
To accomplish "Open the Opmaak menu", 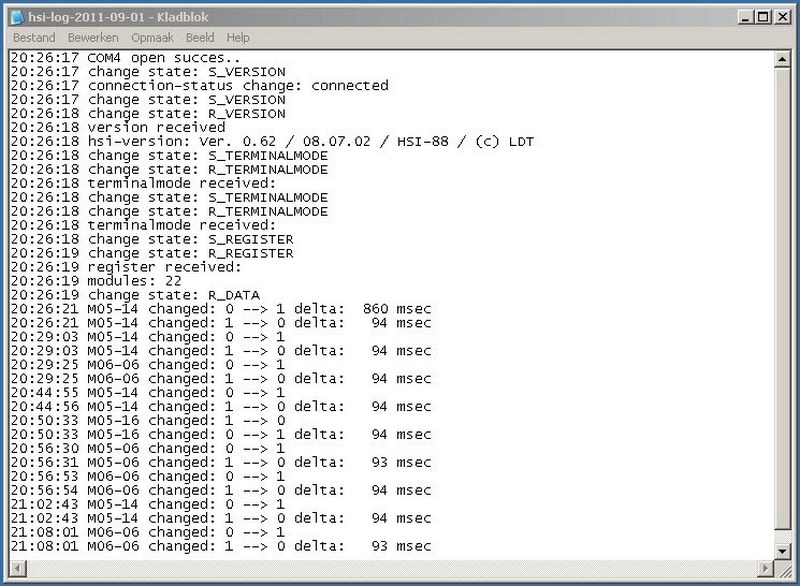I will pos(153,38).
